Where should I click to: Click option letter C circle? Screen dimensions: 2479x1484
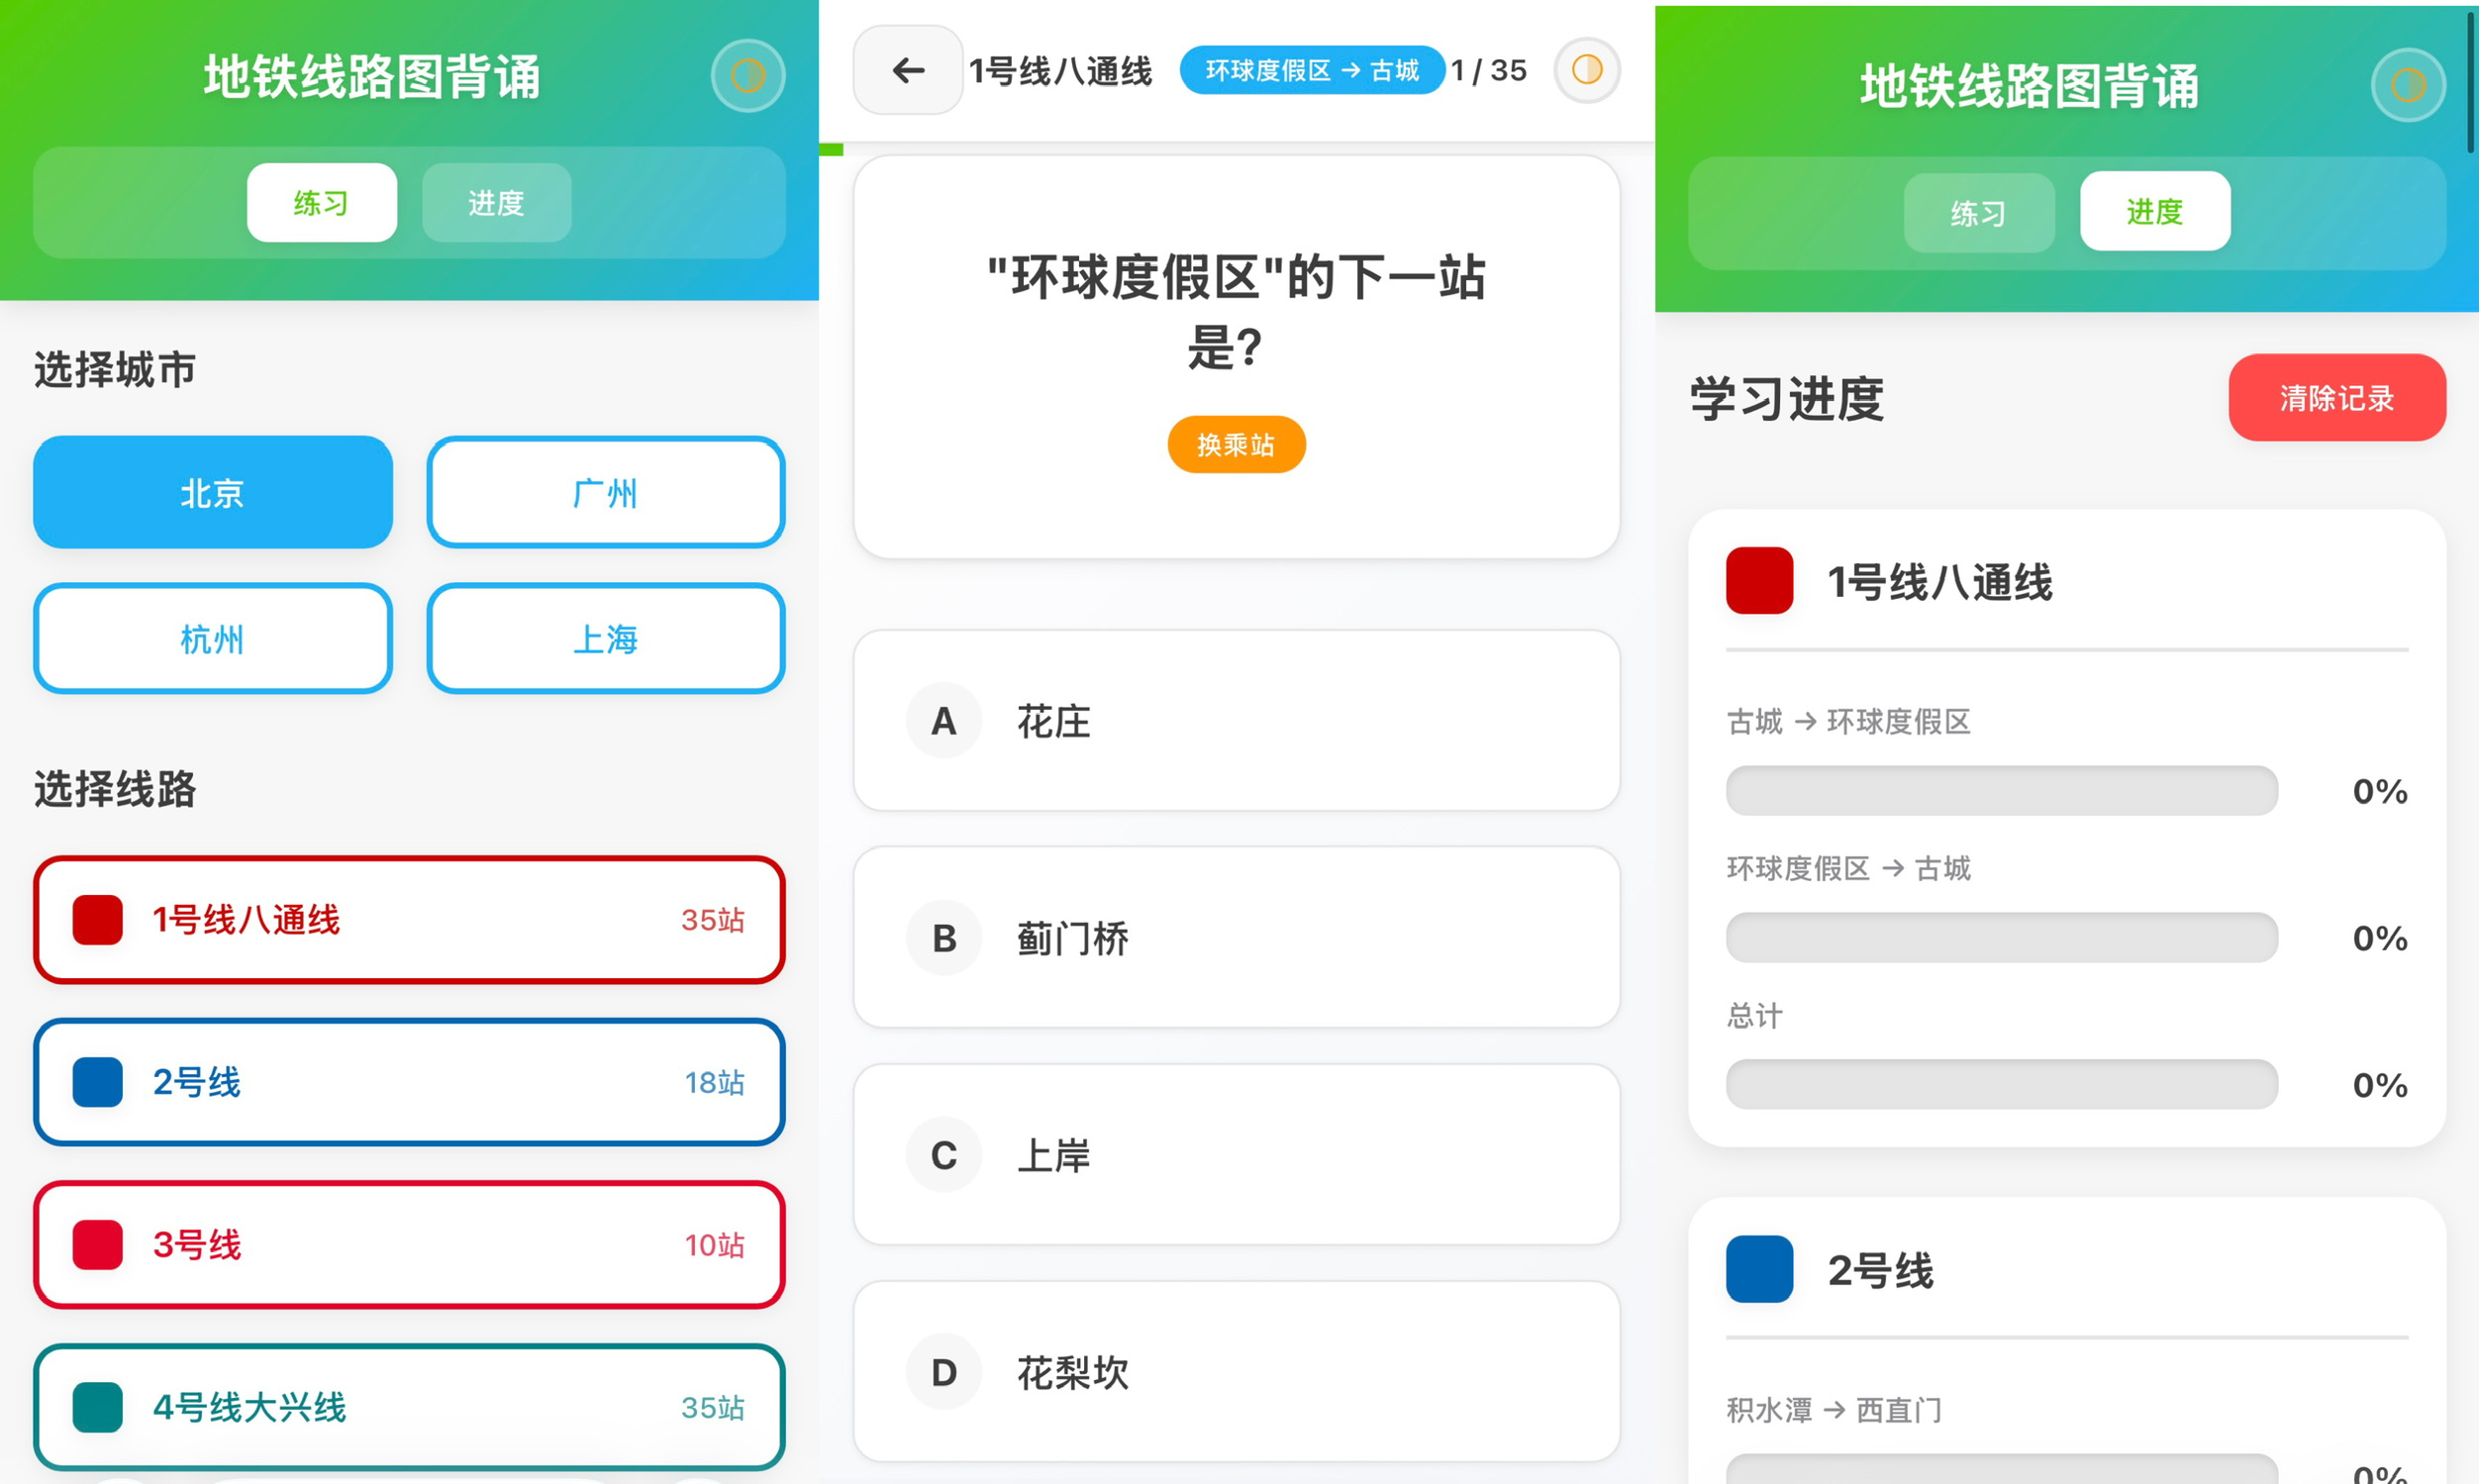click(x=943, y=1155)
